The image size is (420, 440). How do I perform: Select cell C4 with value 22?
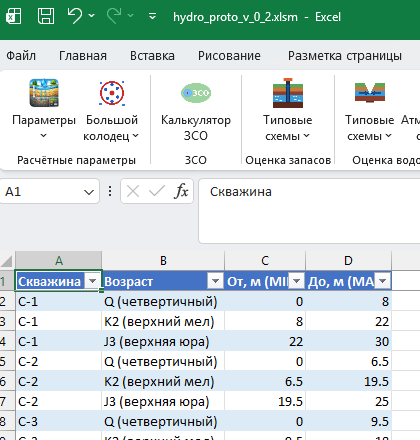tap(265, 341)
